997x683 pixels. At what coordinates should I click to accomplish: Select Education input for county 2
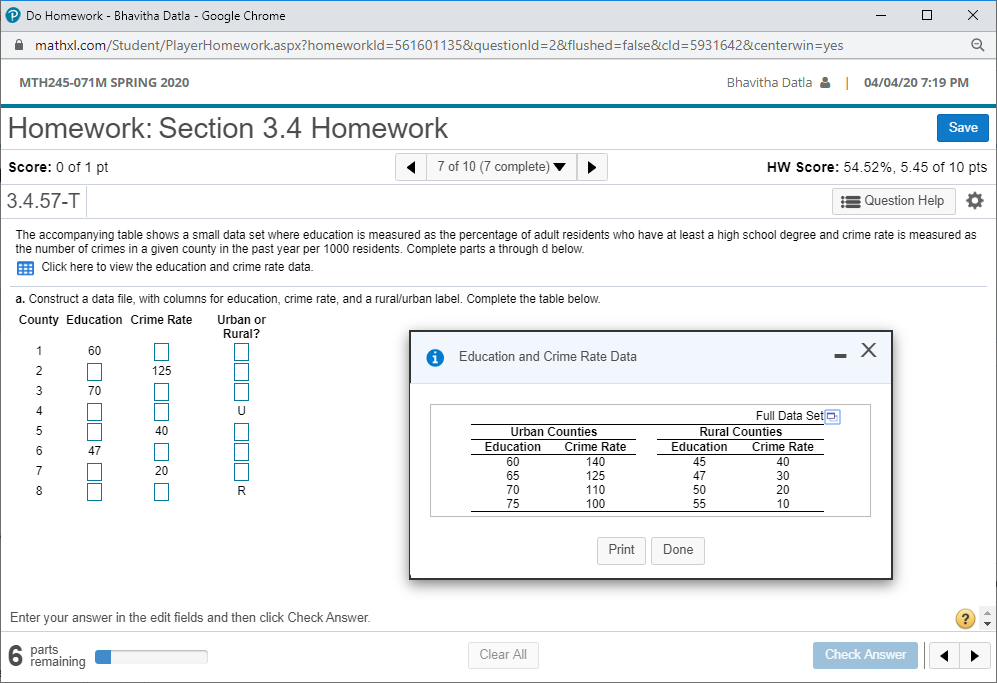pos(94,371)
